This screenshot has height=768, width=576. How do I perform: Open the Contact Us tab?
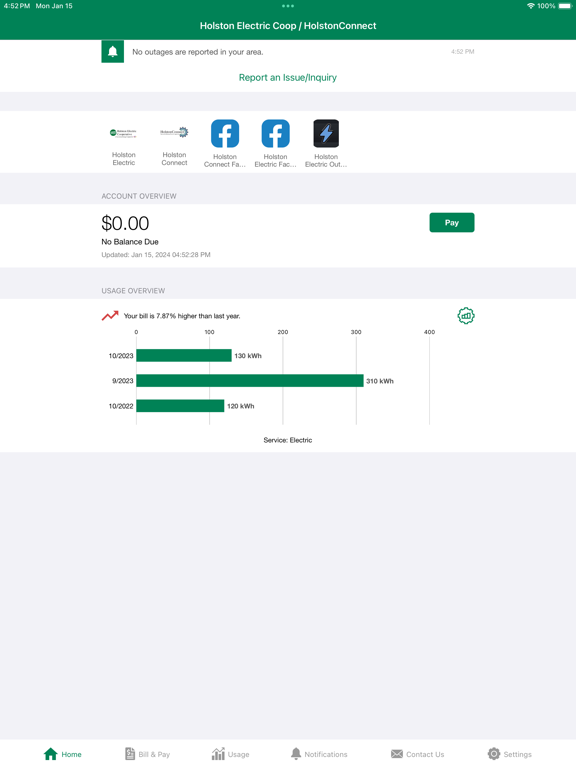[417, 754]
